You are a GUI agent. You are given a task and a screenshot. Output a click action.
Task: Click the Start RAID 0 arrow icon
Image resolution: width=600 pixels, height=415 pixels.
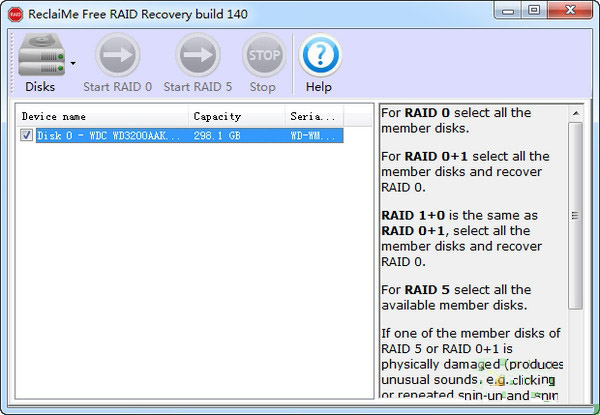[x=118, y=56]
